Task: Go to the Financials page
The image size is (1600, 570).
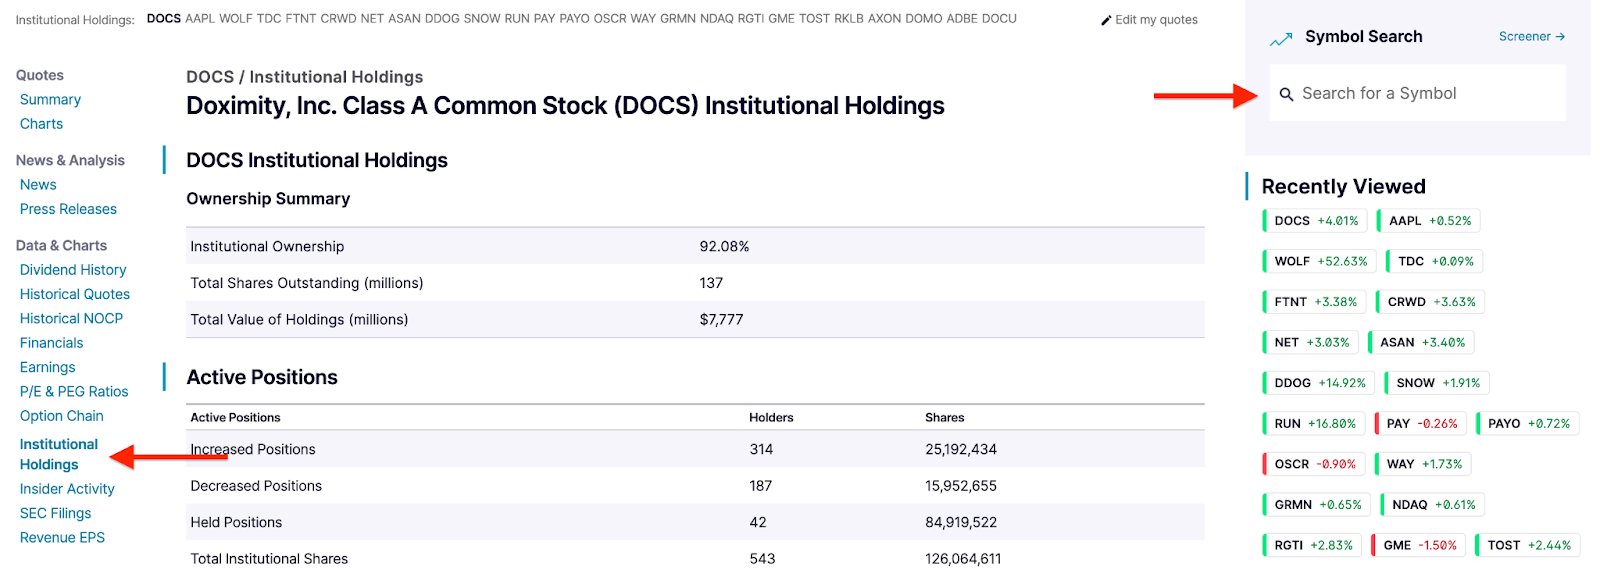Action: tap(51, 343)
